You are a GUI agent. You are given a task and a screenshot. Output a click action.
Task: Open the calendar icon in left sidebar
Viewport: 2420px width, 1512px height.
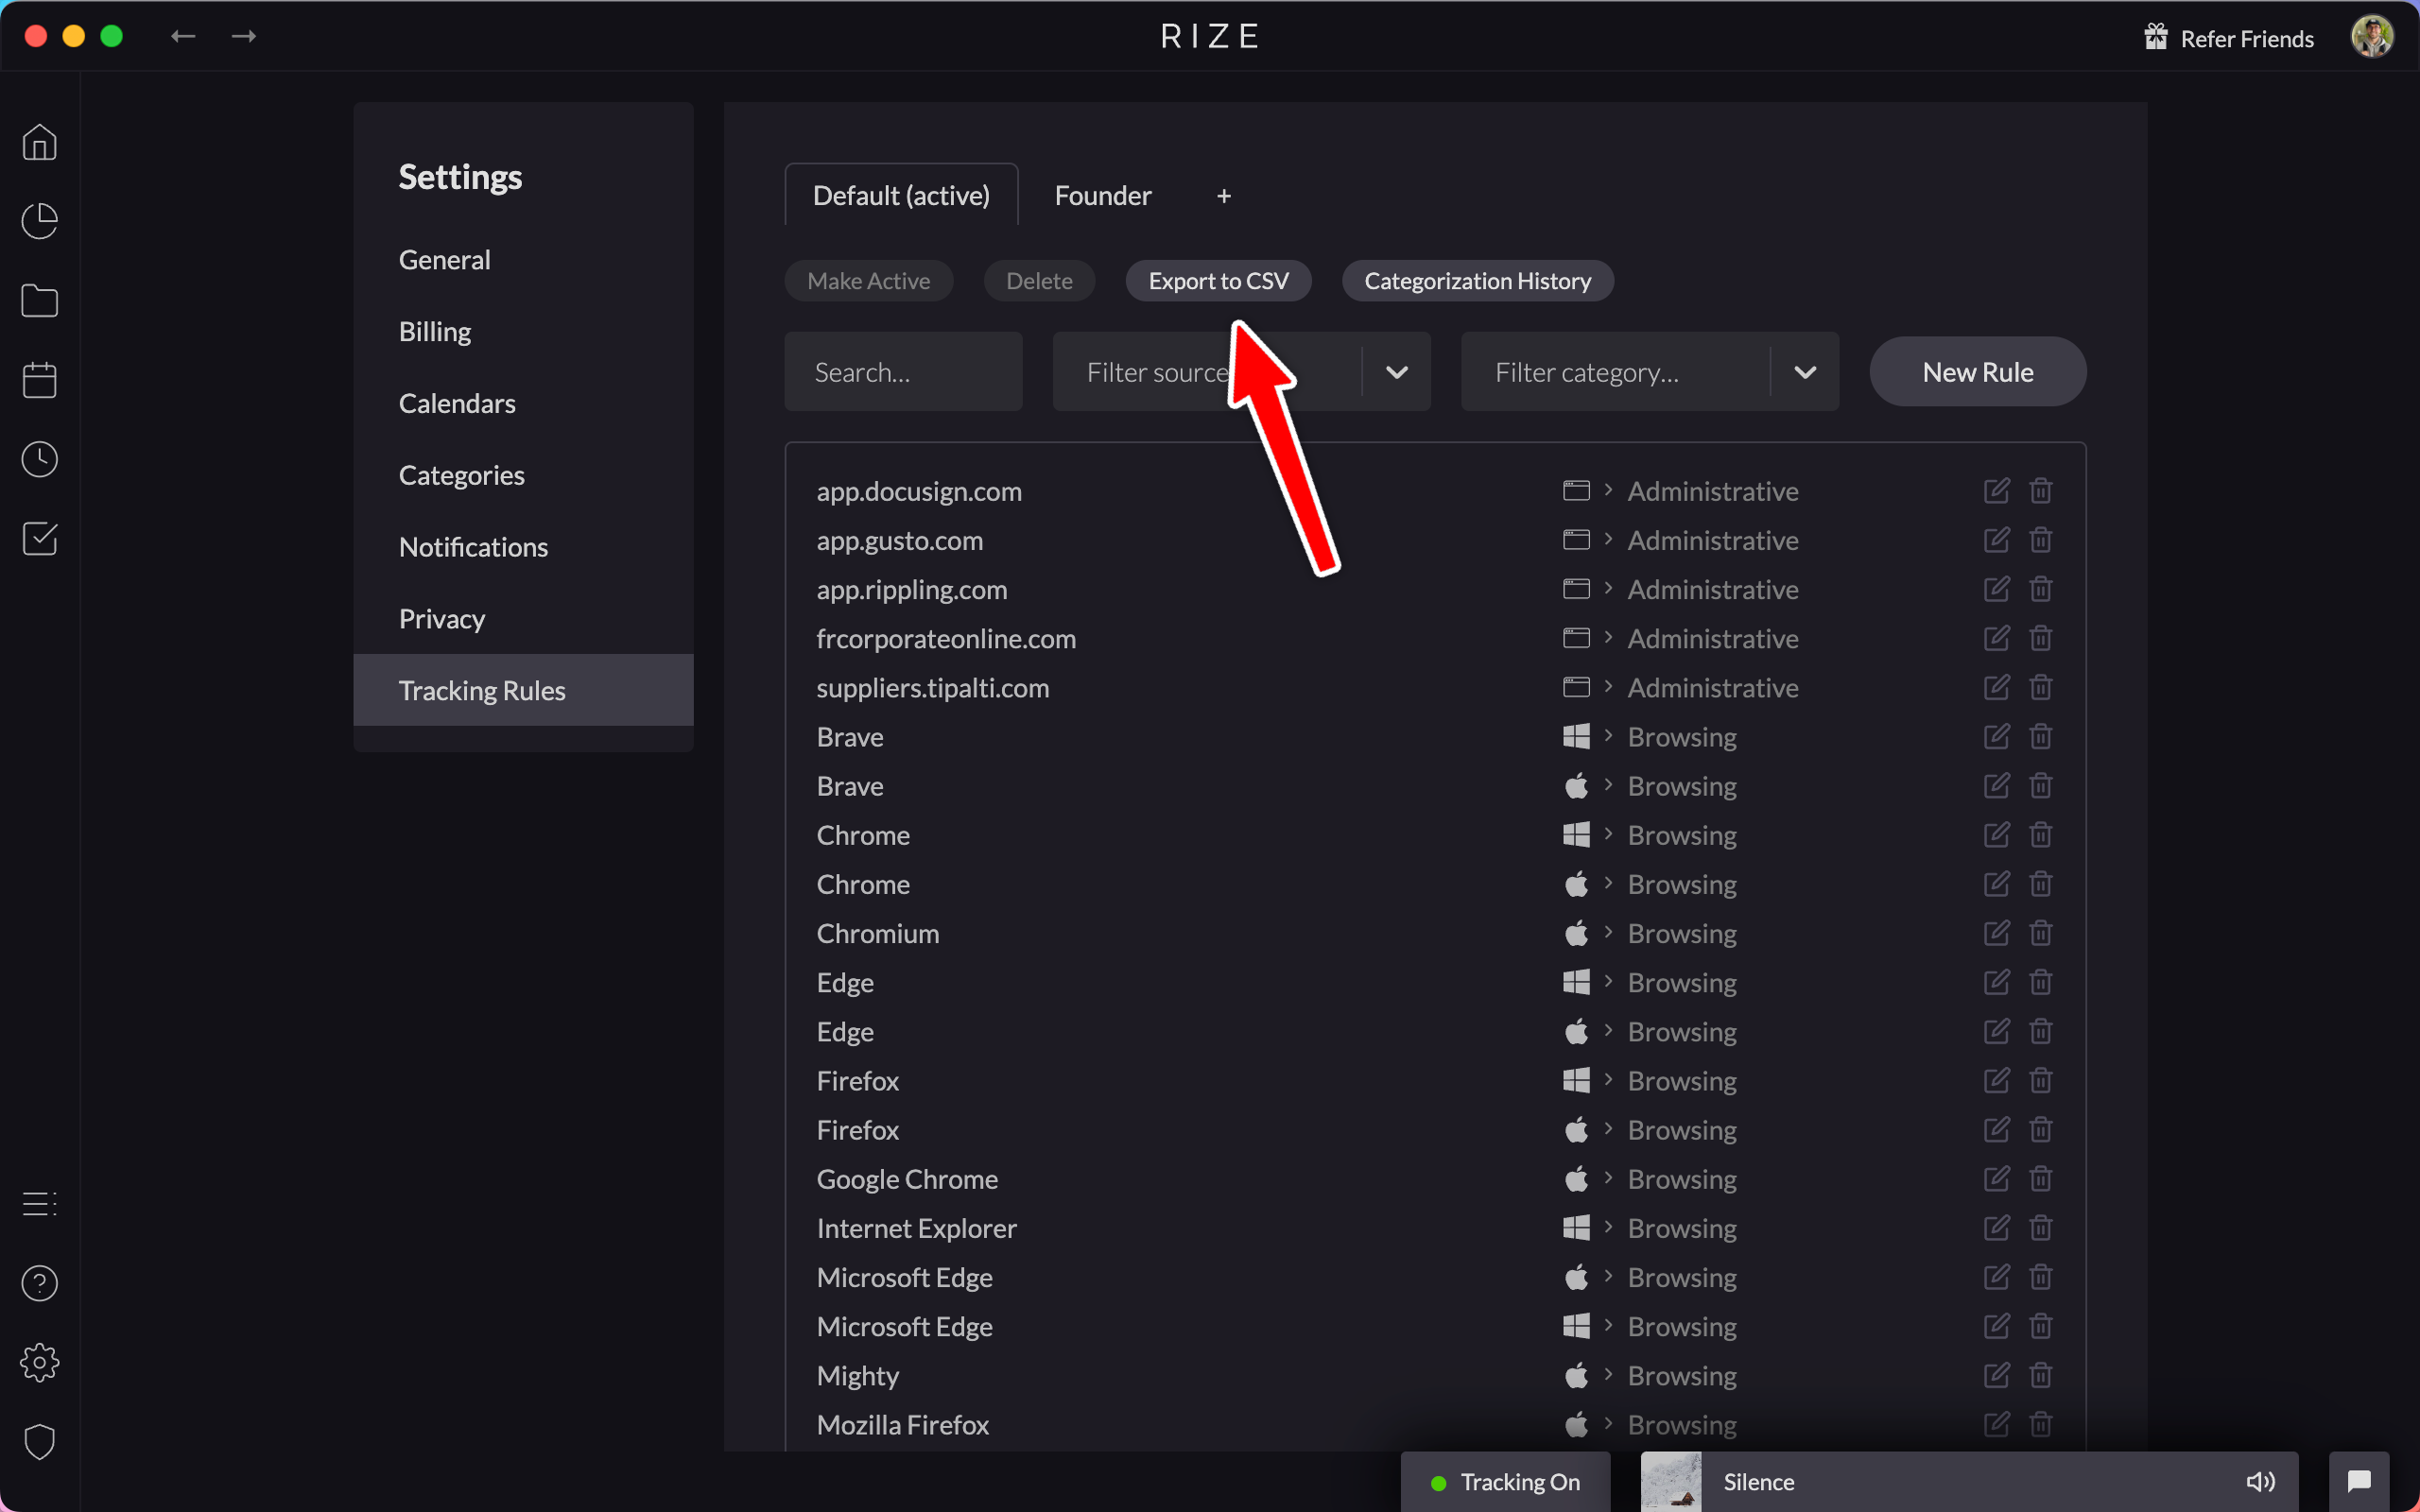[x=40, y=380]
